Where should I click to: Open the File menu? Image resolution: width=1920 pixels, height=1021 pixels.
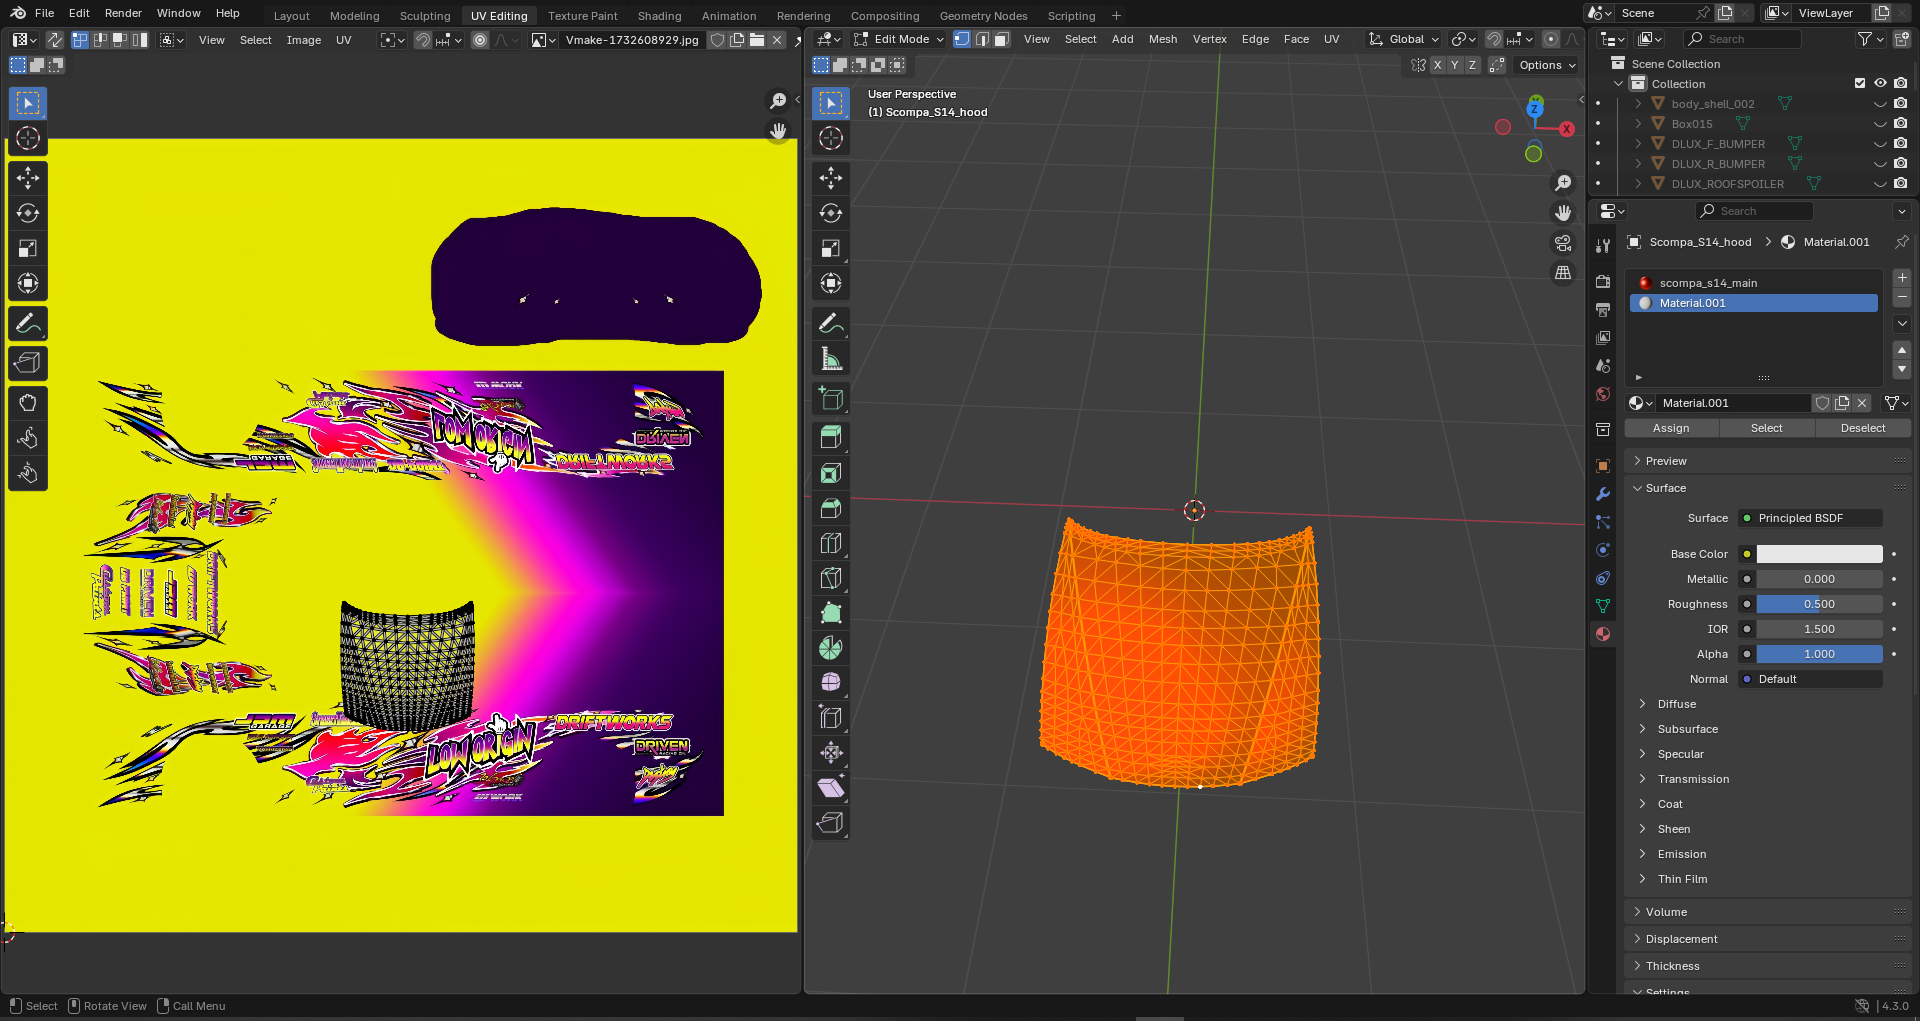click(x=44, y=13)
